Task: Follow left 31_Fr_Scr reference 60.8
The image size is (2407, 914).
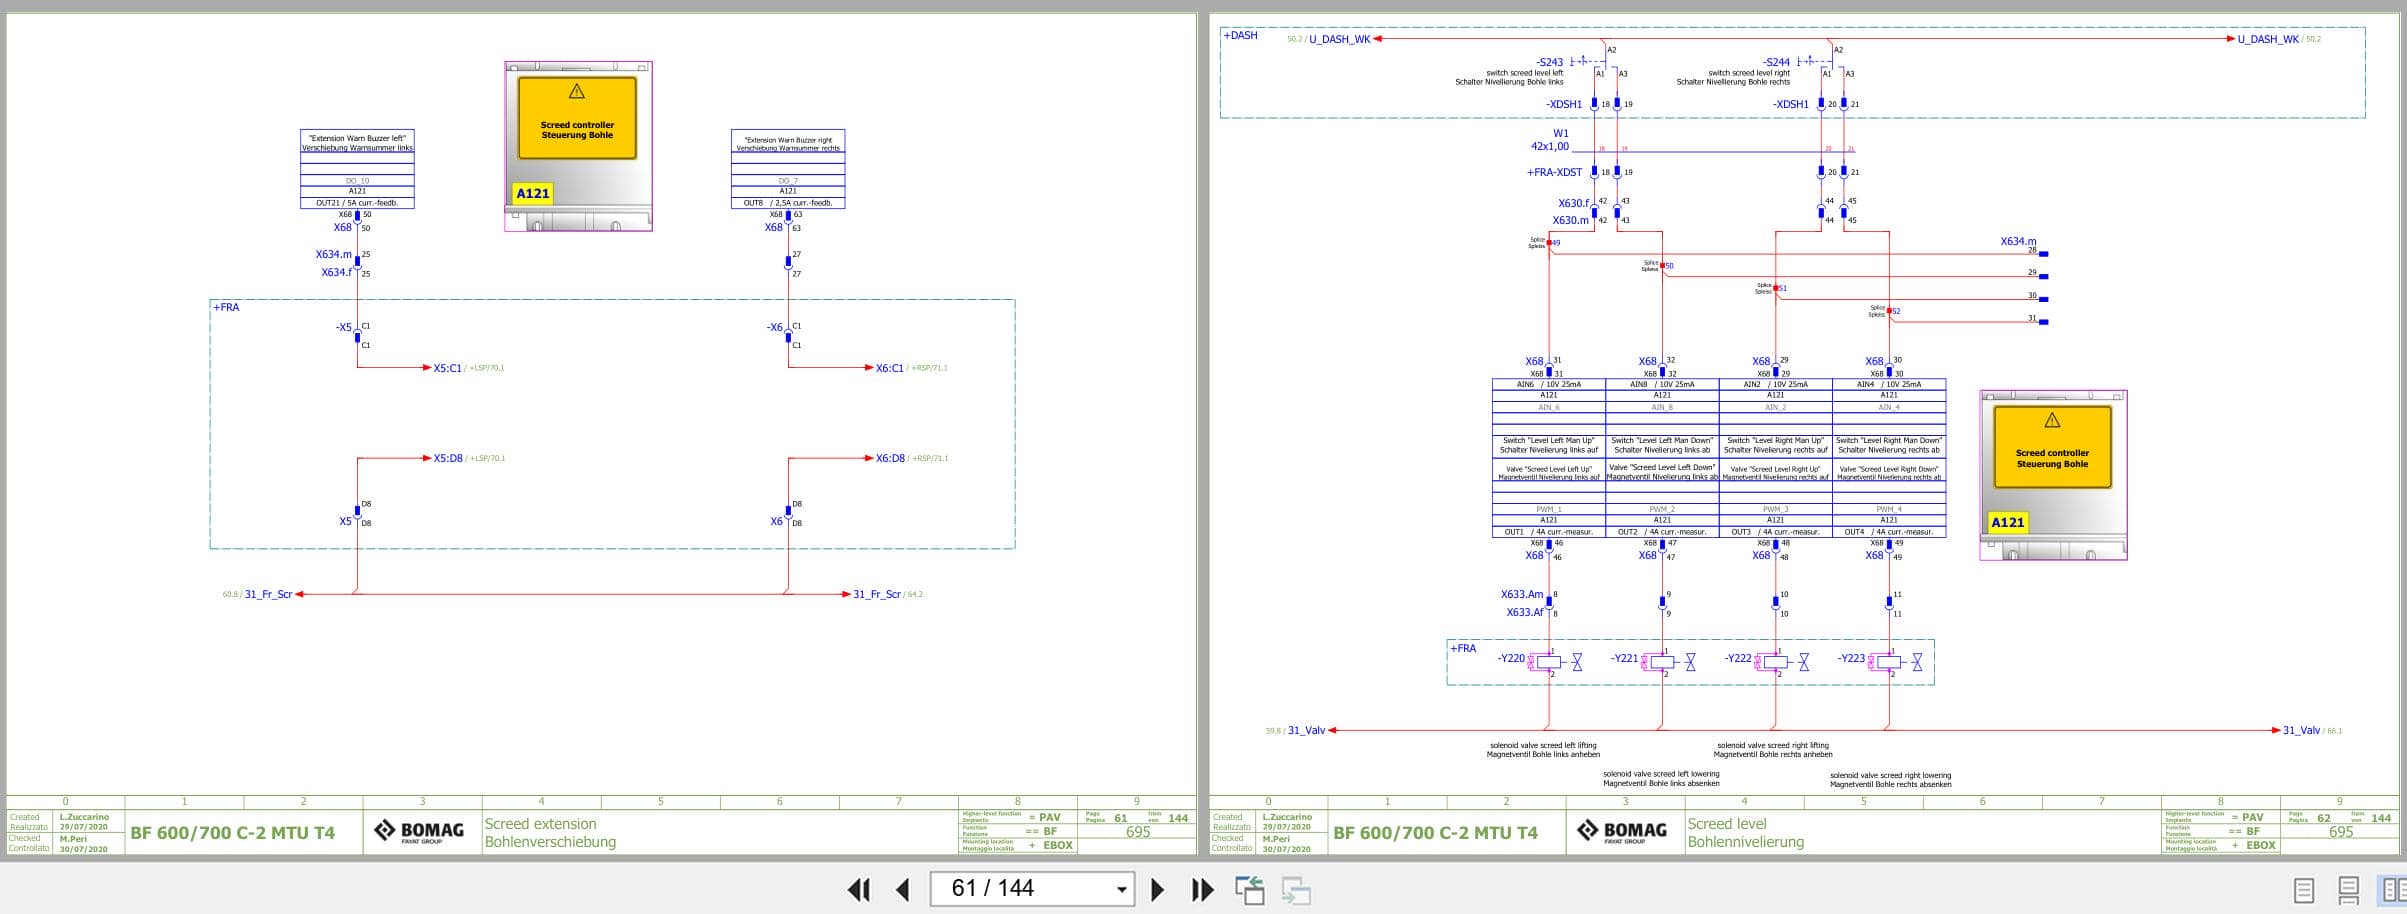Action: pyautogui.click(x=258, y=594)
